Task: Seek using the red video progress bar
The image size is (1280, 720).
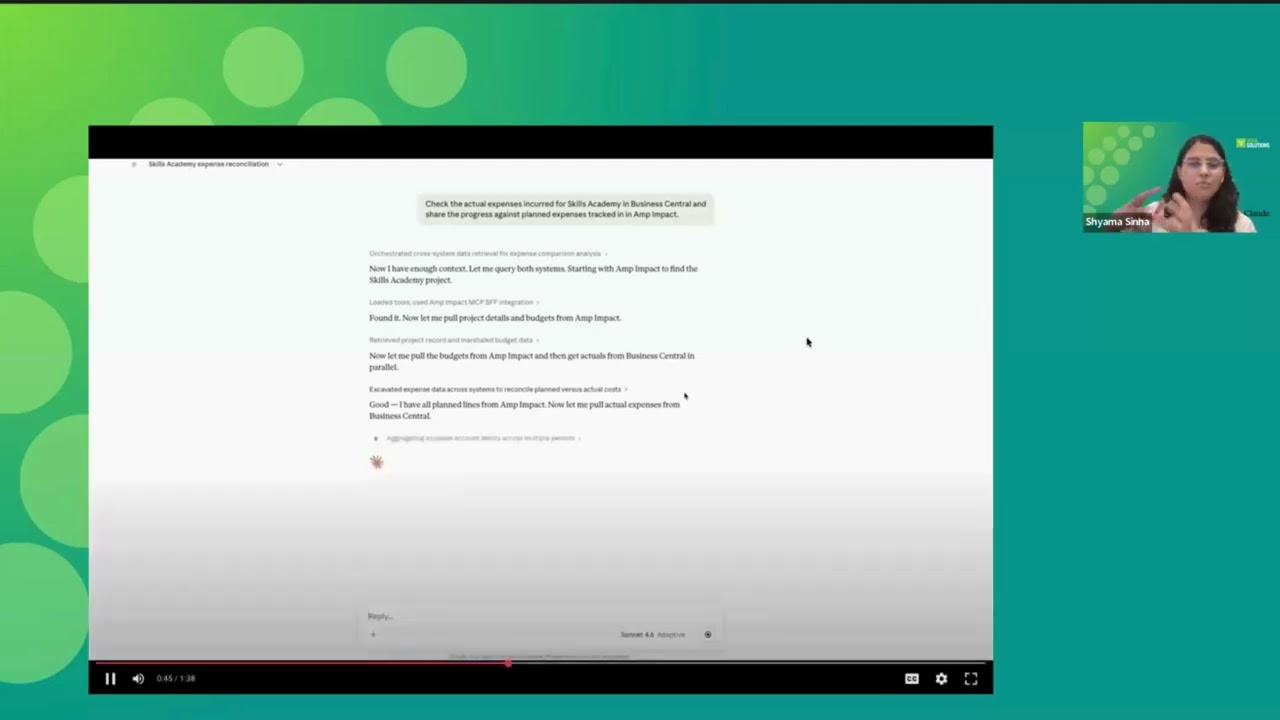Action: click(541, 663)
